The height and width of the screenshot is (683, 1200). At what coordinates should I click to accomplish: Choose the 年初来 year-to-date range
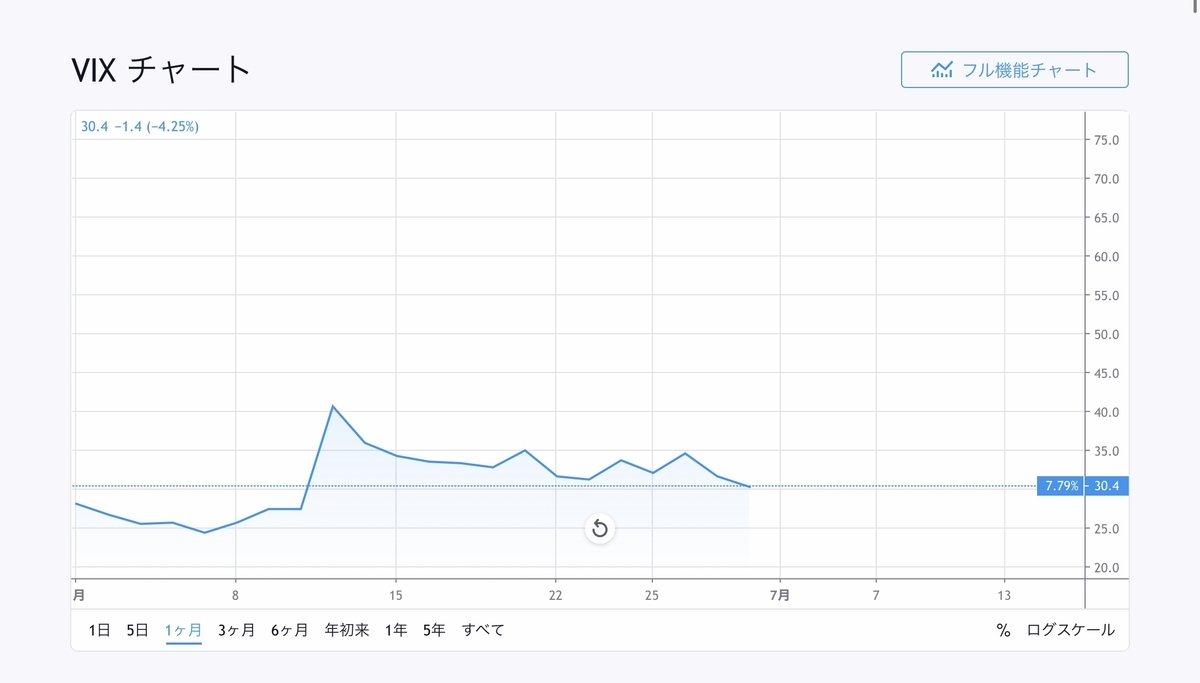(347, 630)
